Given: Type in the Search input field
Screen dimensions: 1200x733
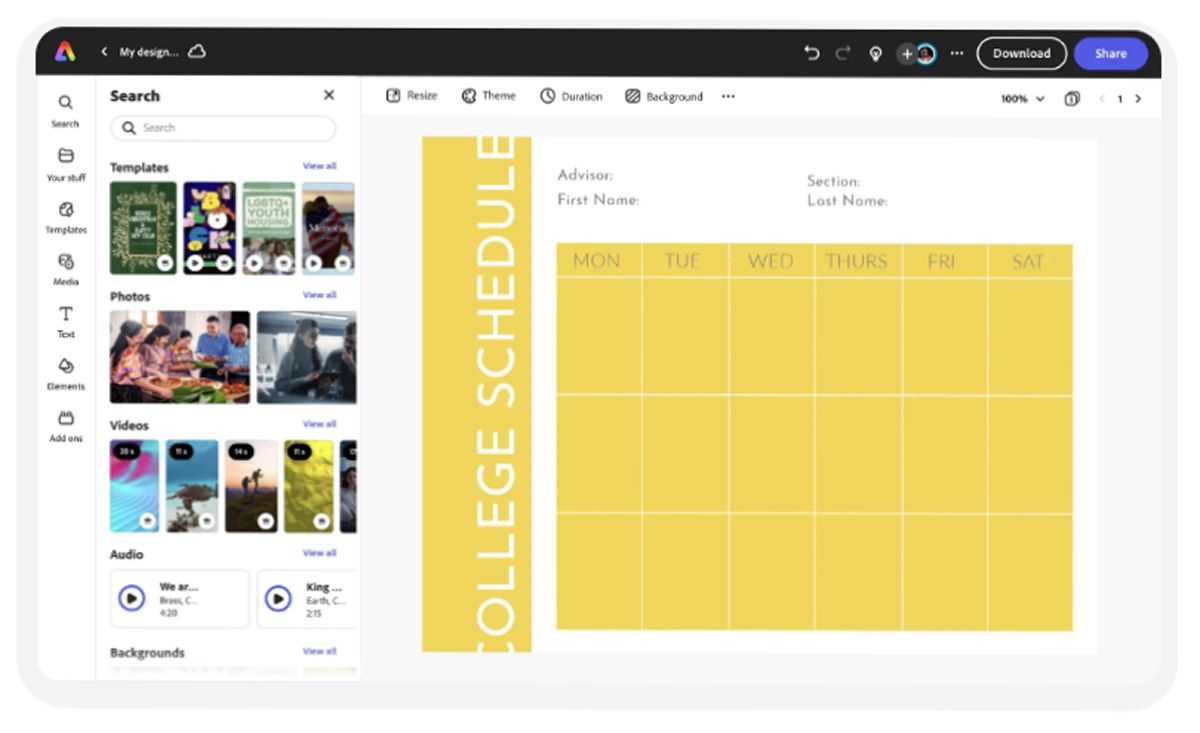Looking at the screenshot, I should pyautogui.click(x=223, y=128).
